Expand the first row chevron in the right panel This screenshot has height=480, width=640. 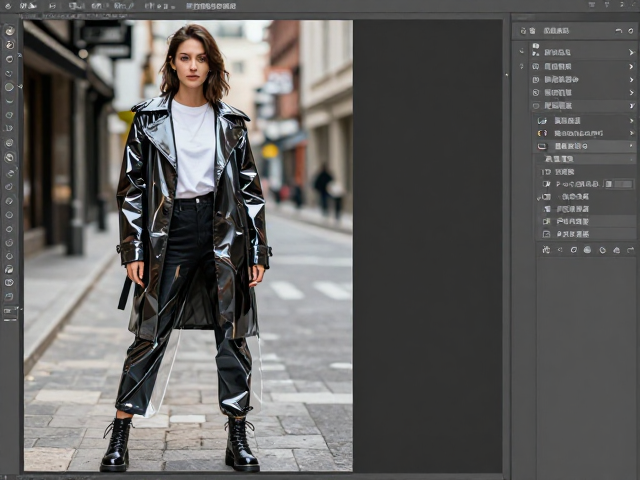pos(631,53)
